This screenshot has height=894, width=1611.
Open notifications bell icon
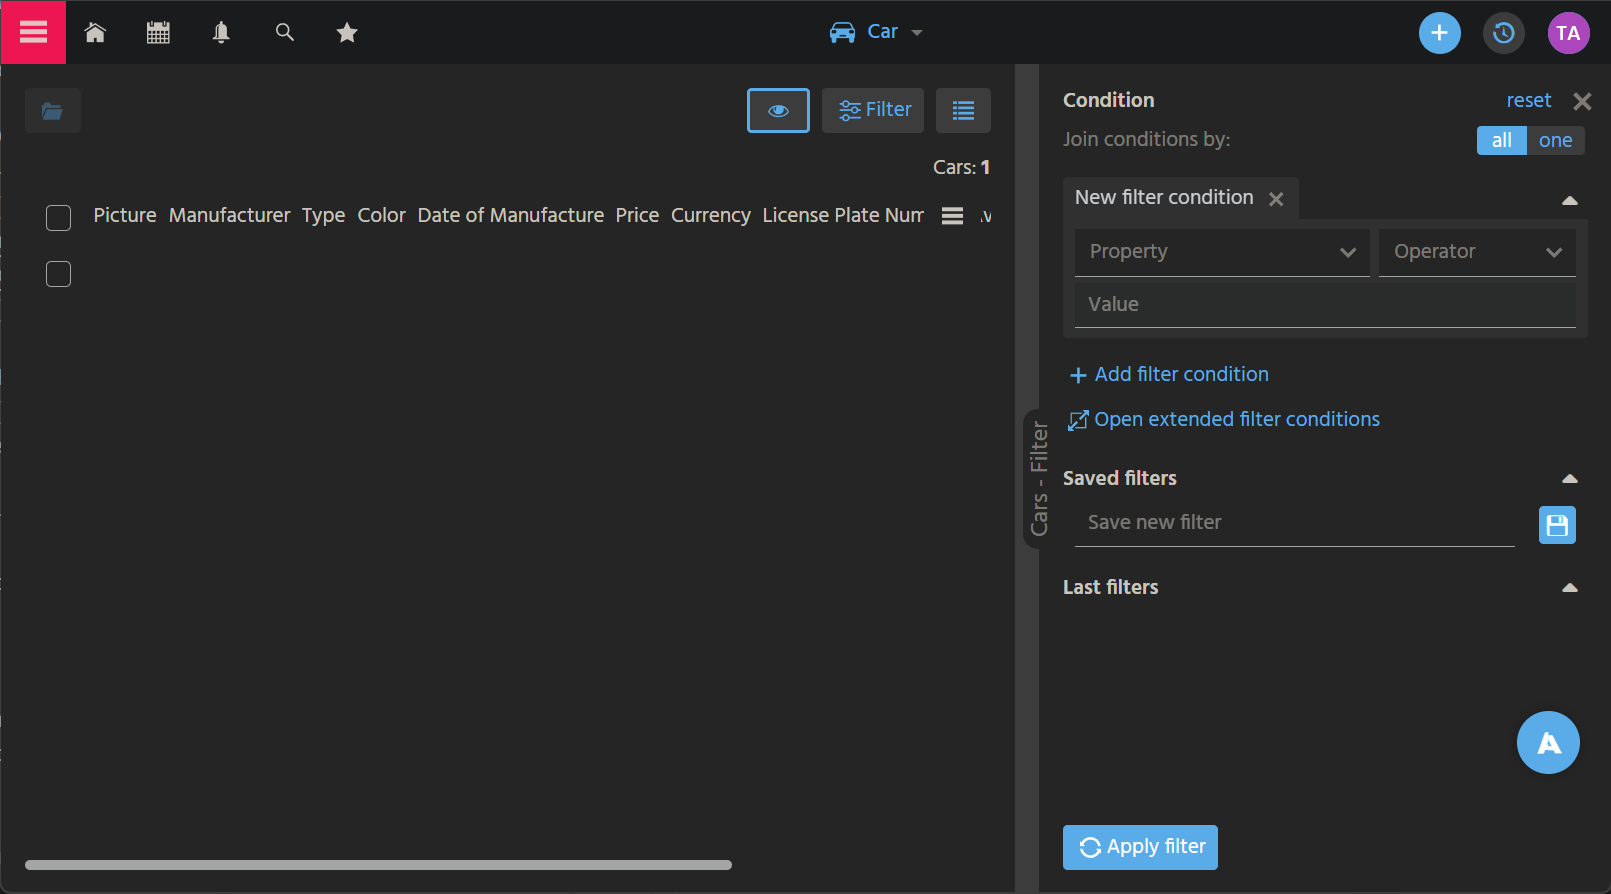click(221, 33)
